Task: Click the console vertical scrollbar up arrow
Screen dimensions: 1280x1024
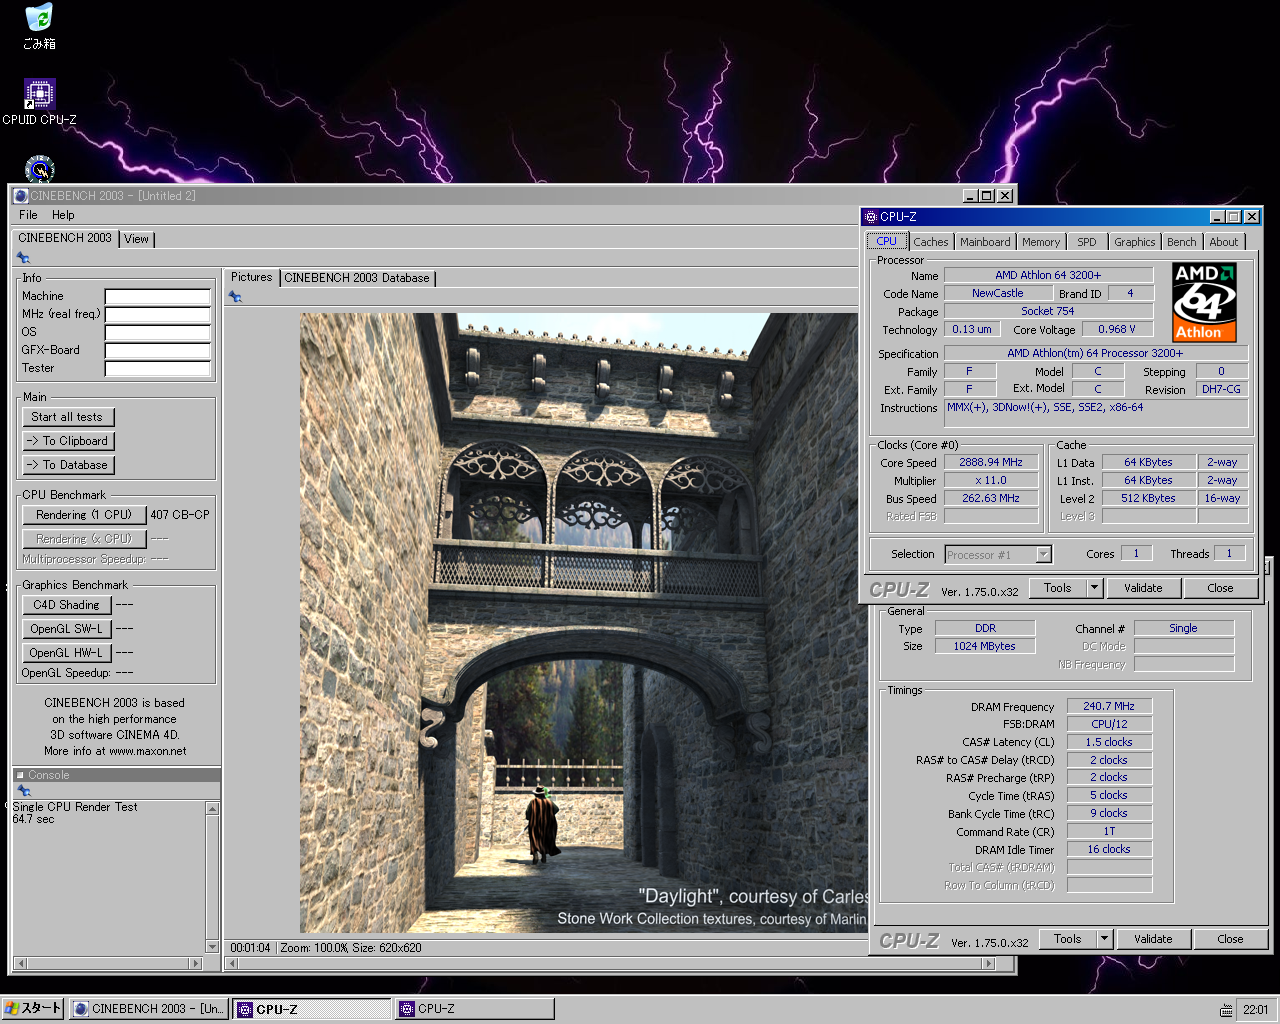Action: click(212, 808)
